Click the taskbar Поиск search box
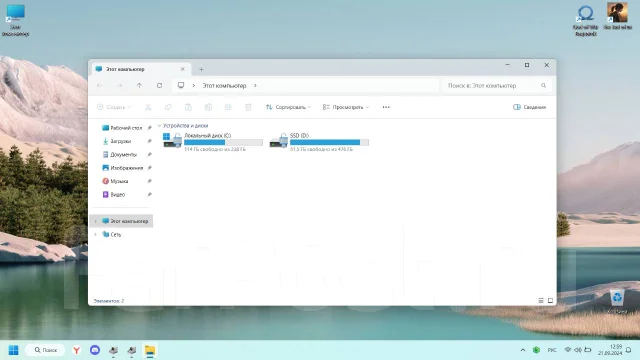 click(x=45, y=350)
